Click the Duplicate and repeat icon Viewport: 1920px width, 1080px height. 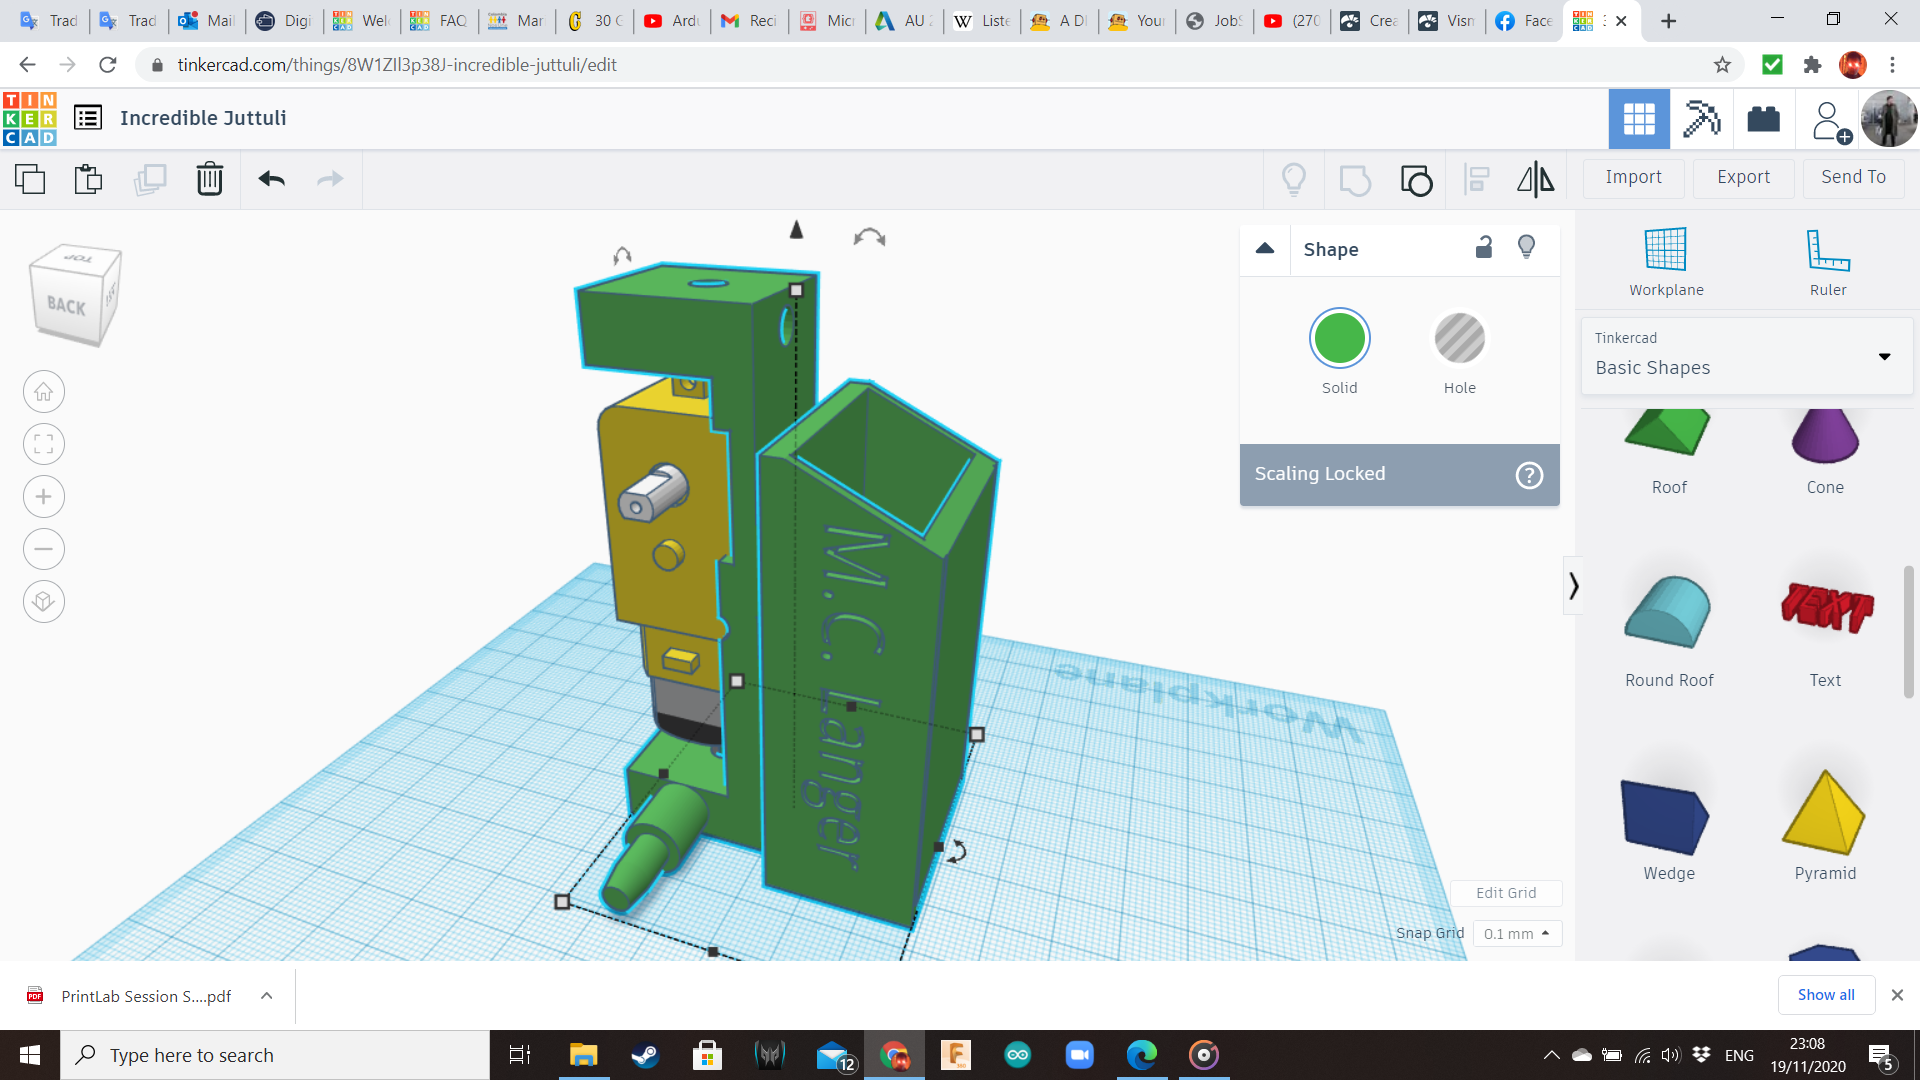point(150,180)
